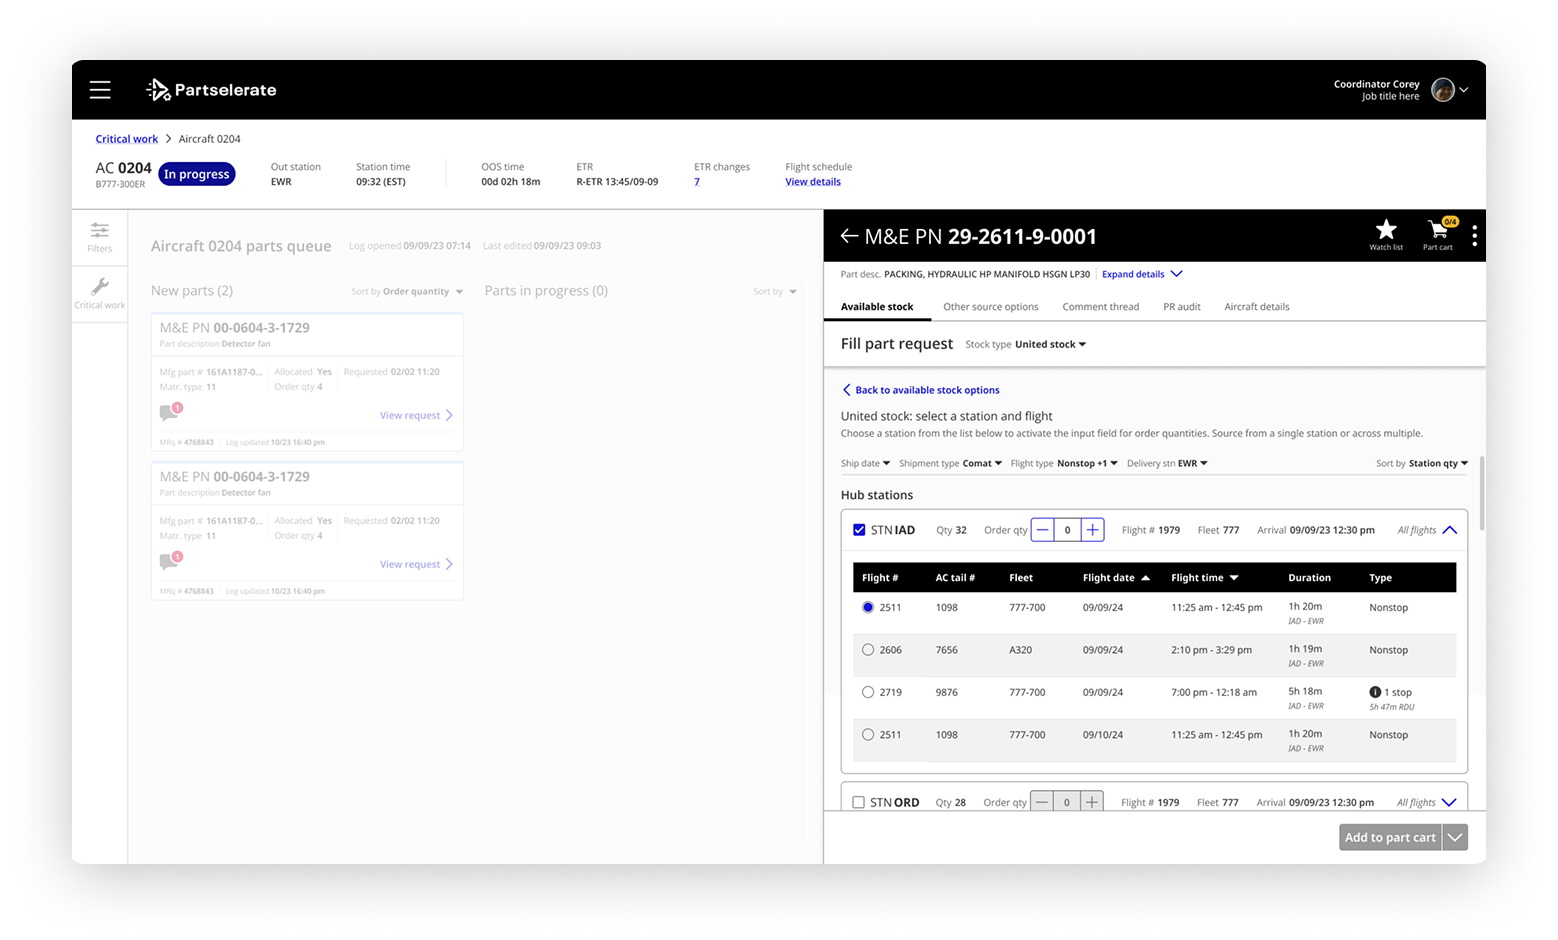The height and width of the screenshot is (940, 1558).
Task: Open the PR audit tab
Action: 1181,307
